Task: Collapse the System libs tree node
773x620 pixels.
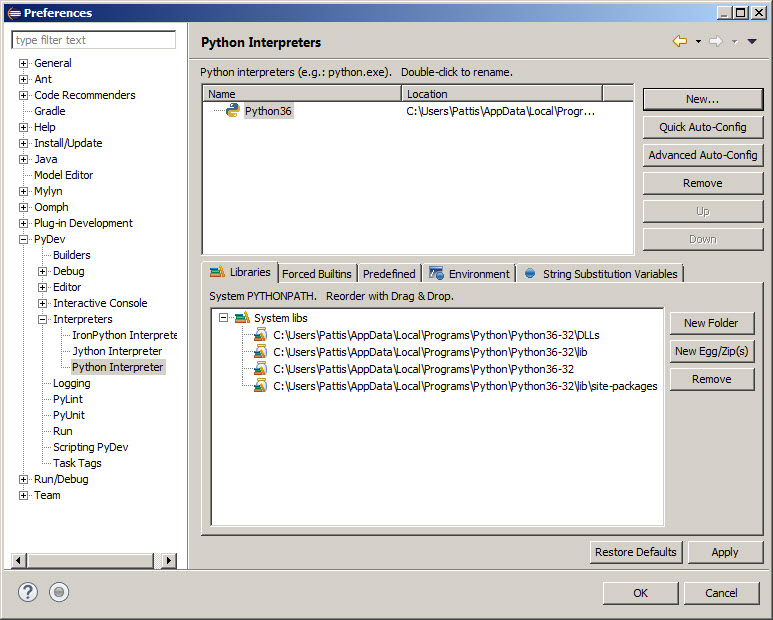Action: click(224, 318)
